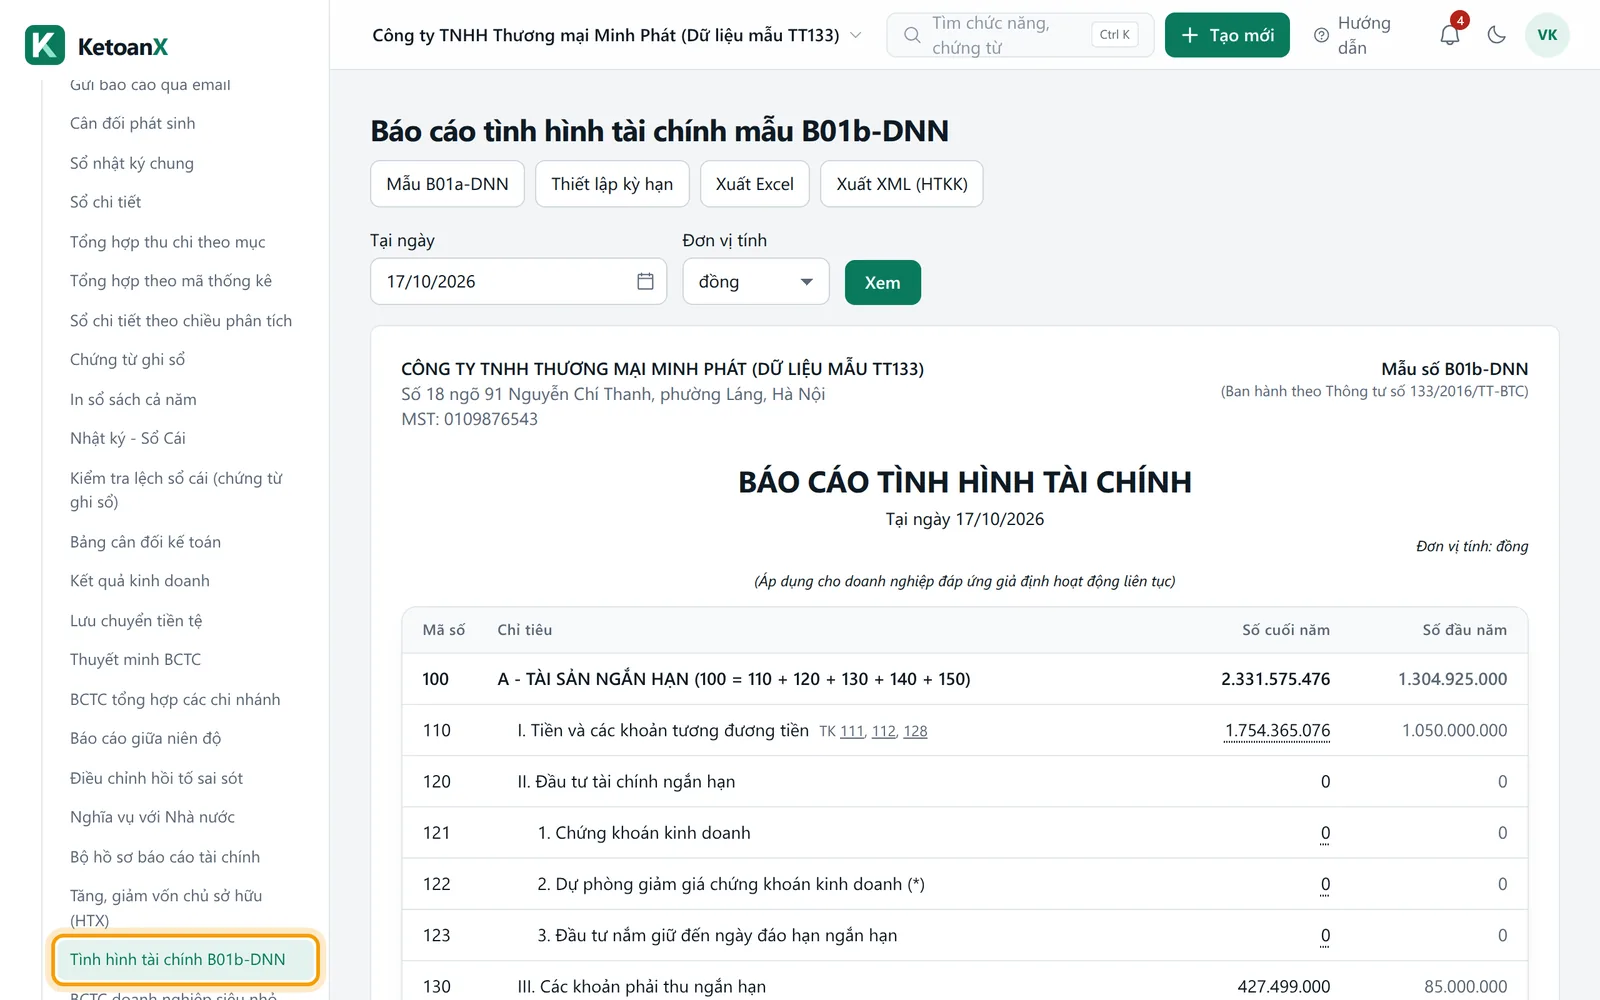Screen dimensions: 1600x1000
Task: Click the Xem button
Action: (x=882, y=282)
